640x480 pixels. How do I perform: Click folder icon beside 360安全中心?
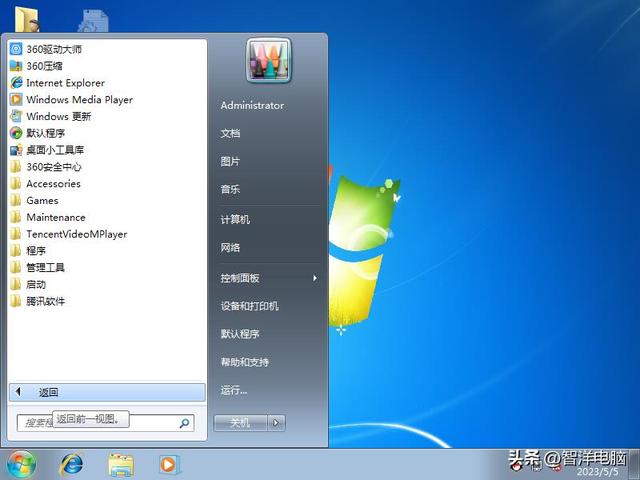point(16,167)
